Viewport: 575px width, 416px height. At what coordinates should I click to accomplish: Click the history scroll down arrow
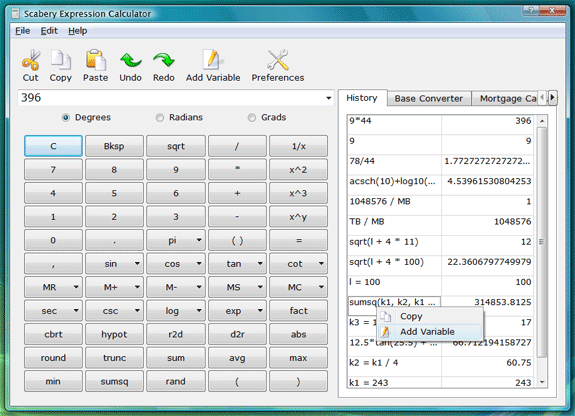[x=542, y=382]
